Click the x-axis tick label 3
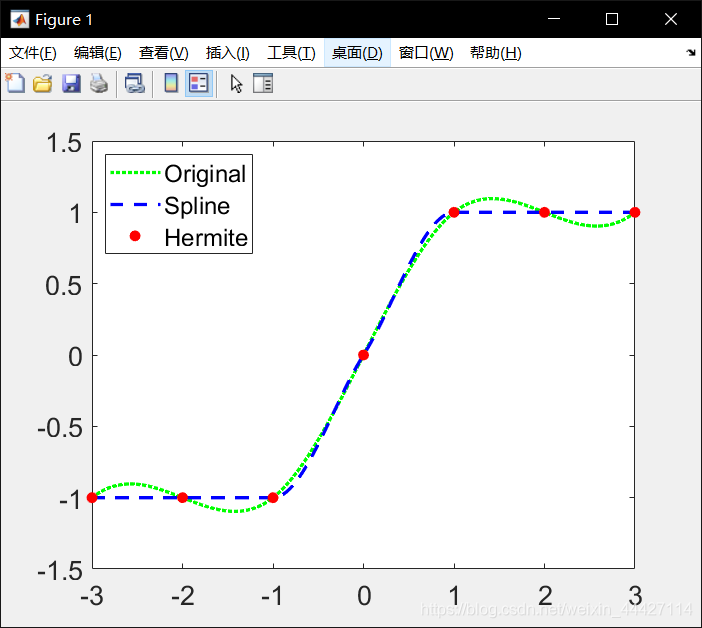Viewport: 702px width, 628px height. tap(635, 596)
